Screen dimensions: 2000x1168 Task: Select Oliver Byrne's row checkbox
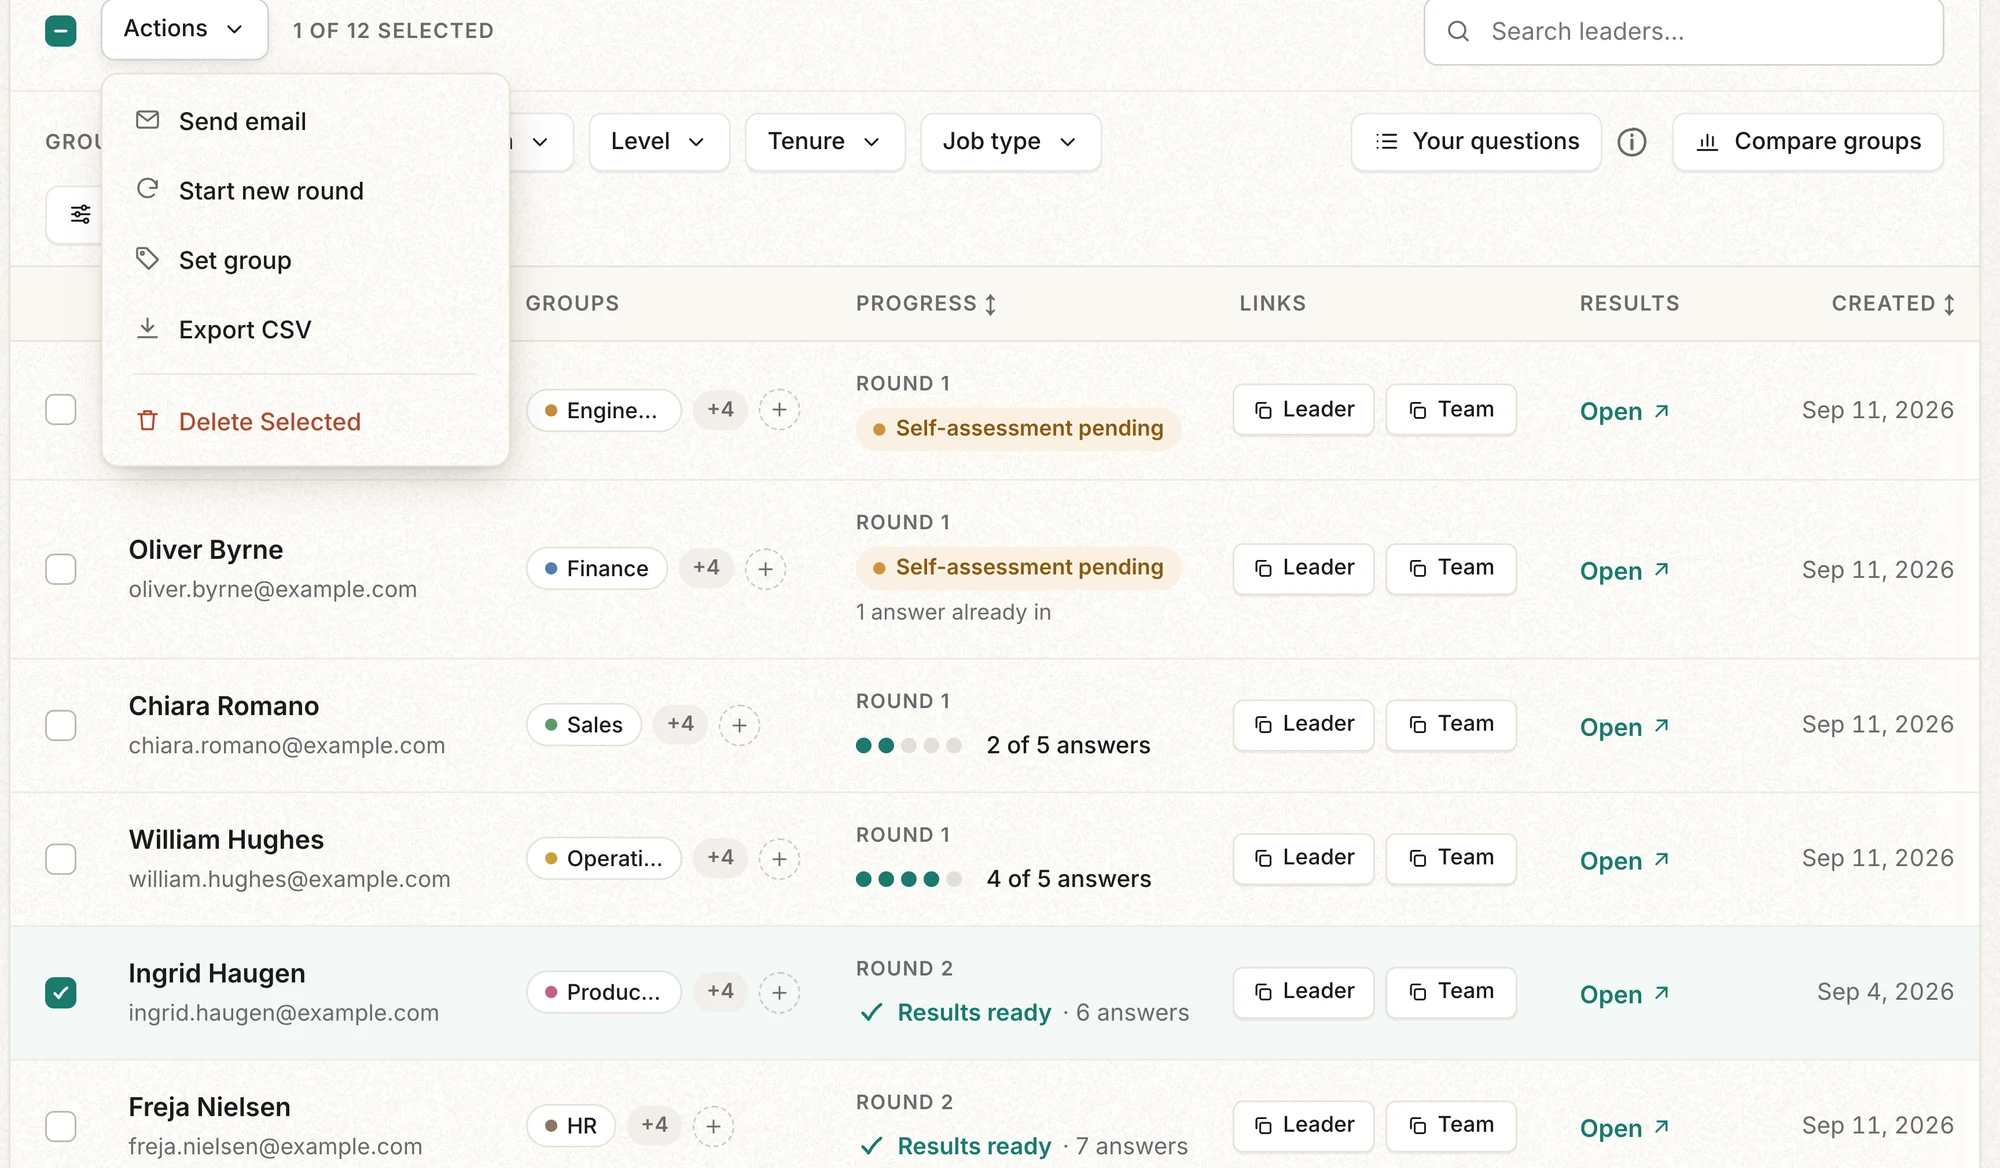tap(61, 569)
